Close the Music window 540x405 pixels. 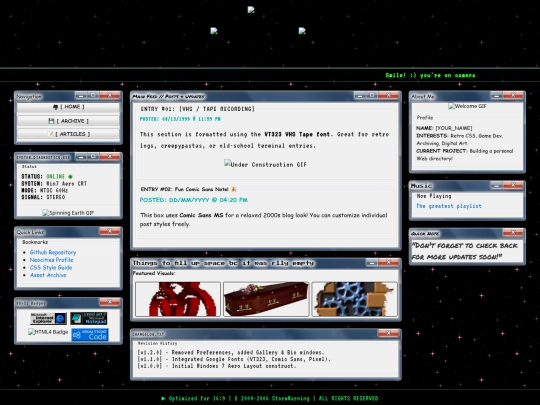[513, 185]
